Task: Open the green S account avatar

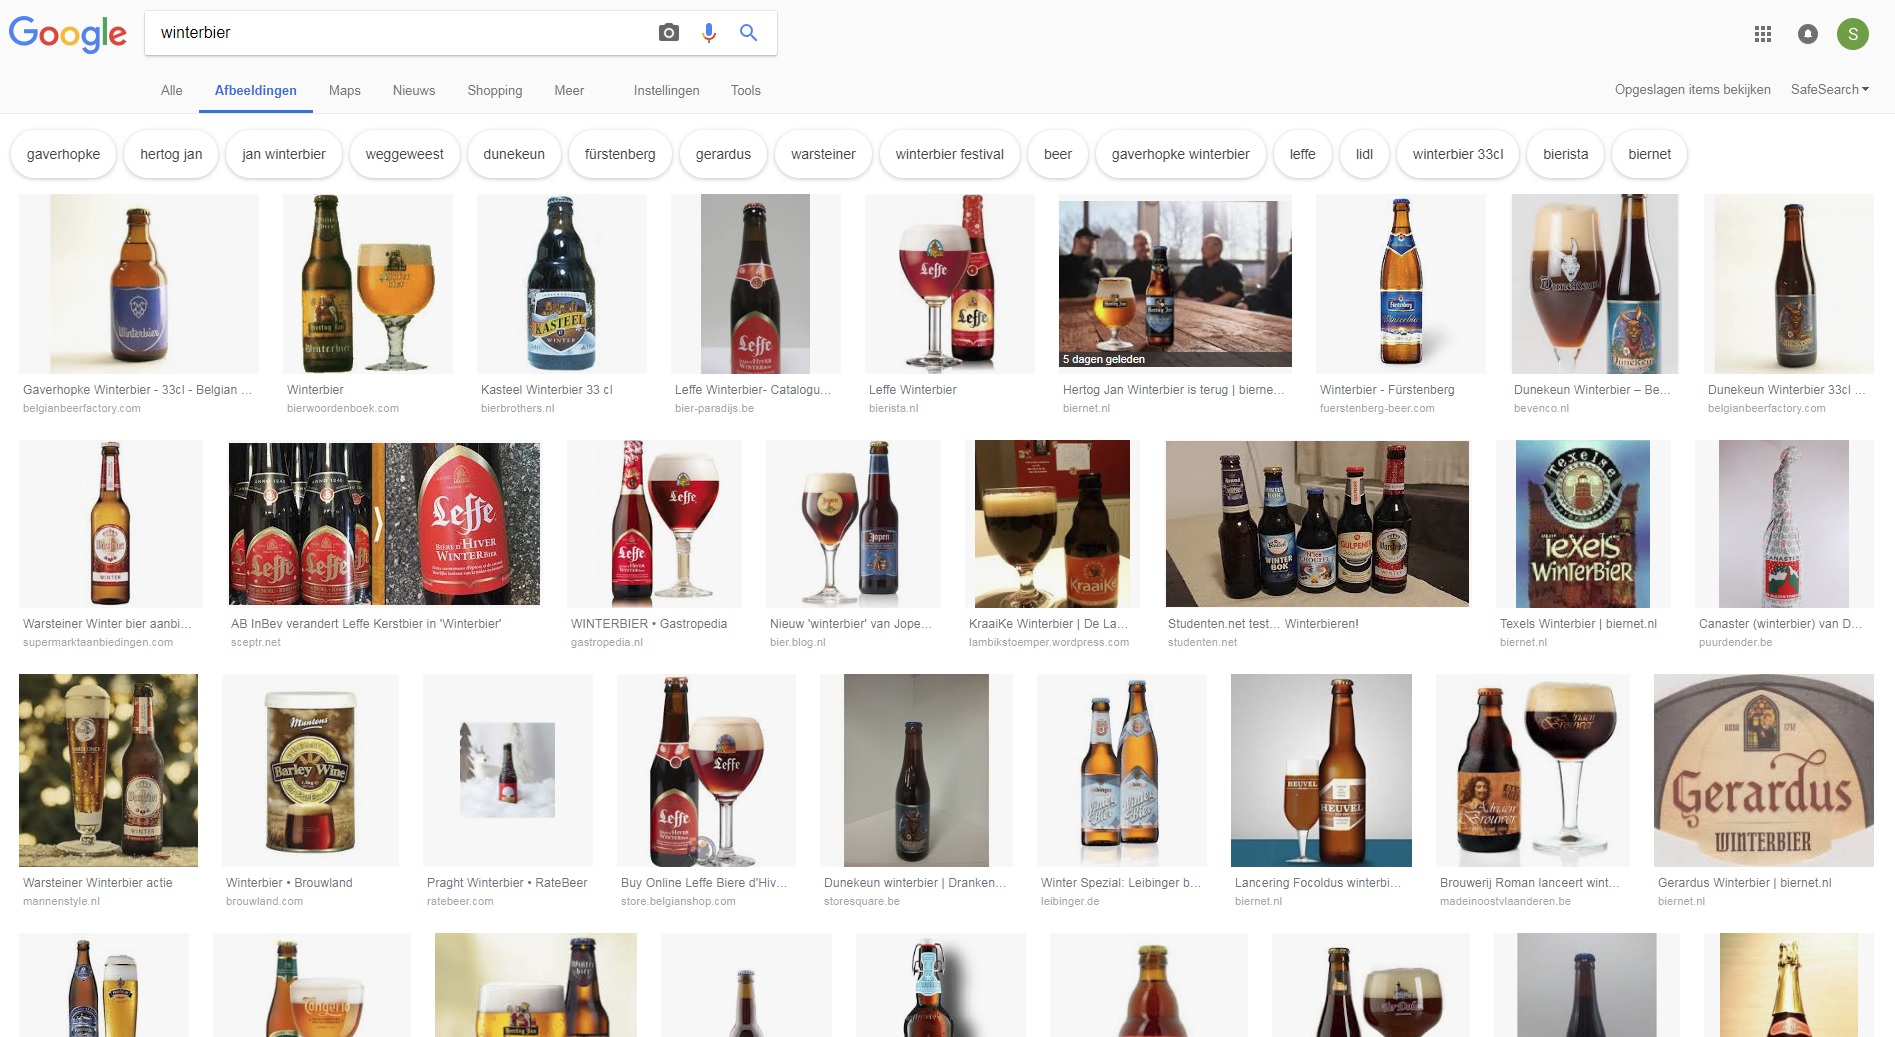Action: click(1853, 34)
